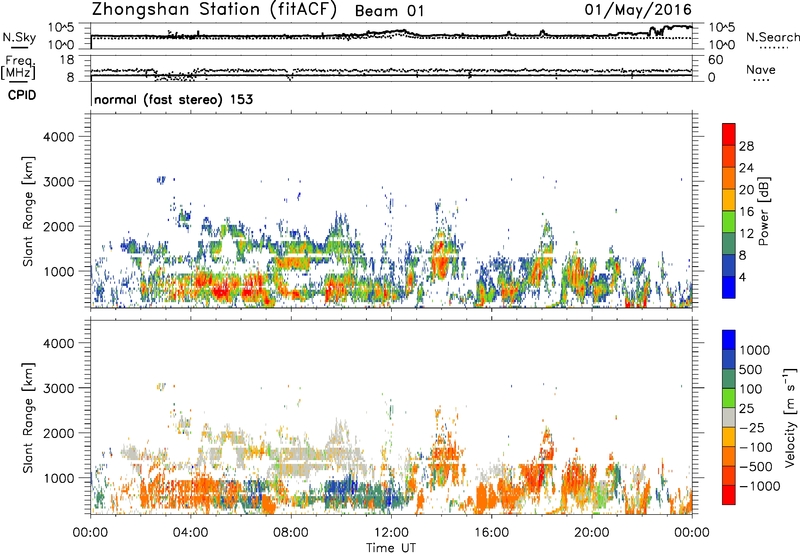Click 'normal (fast stereo) 153' text
Image resolution: width=800 pixels, height=554 pixels.
coord(173,99)
